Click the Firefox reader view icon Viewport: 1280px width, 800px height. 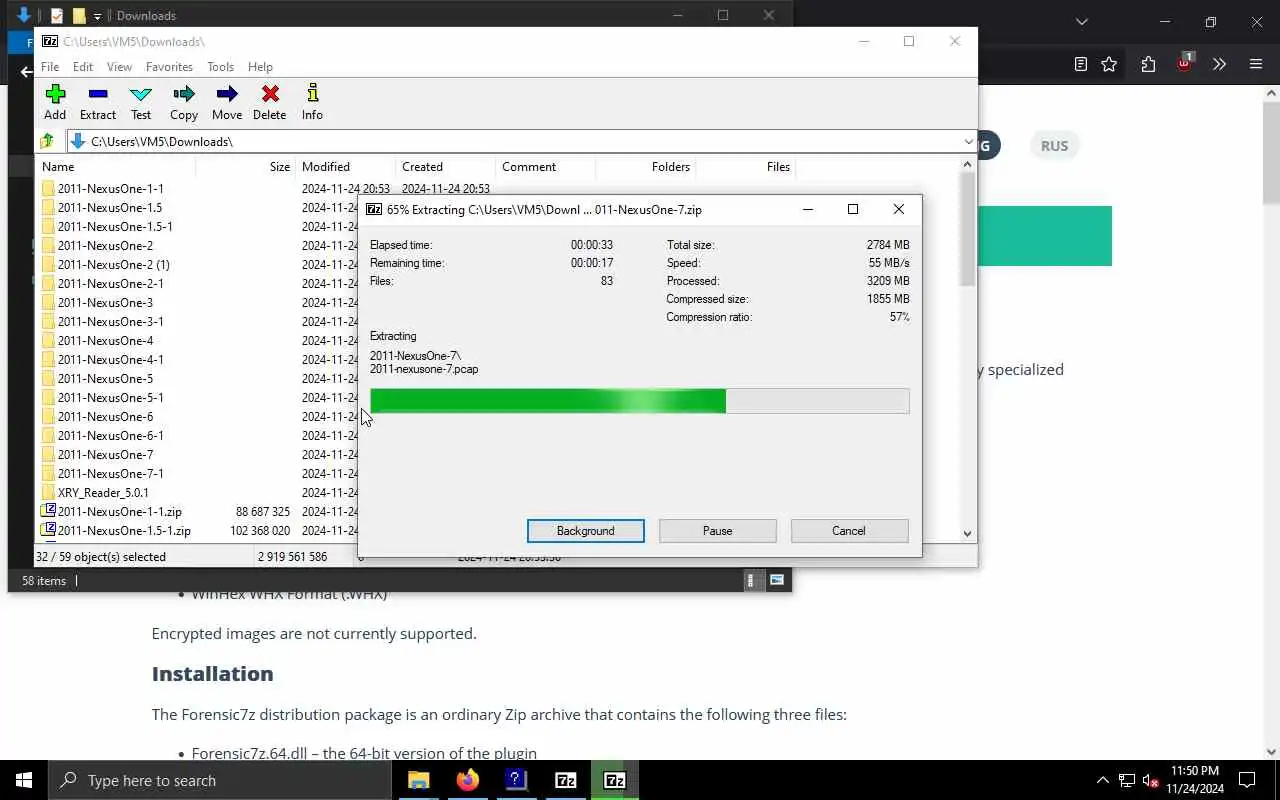coord(1081,64)
